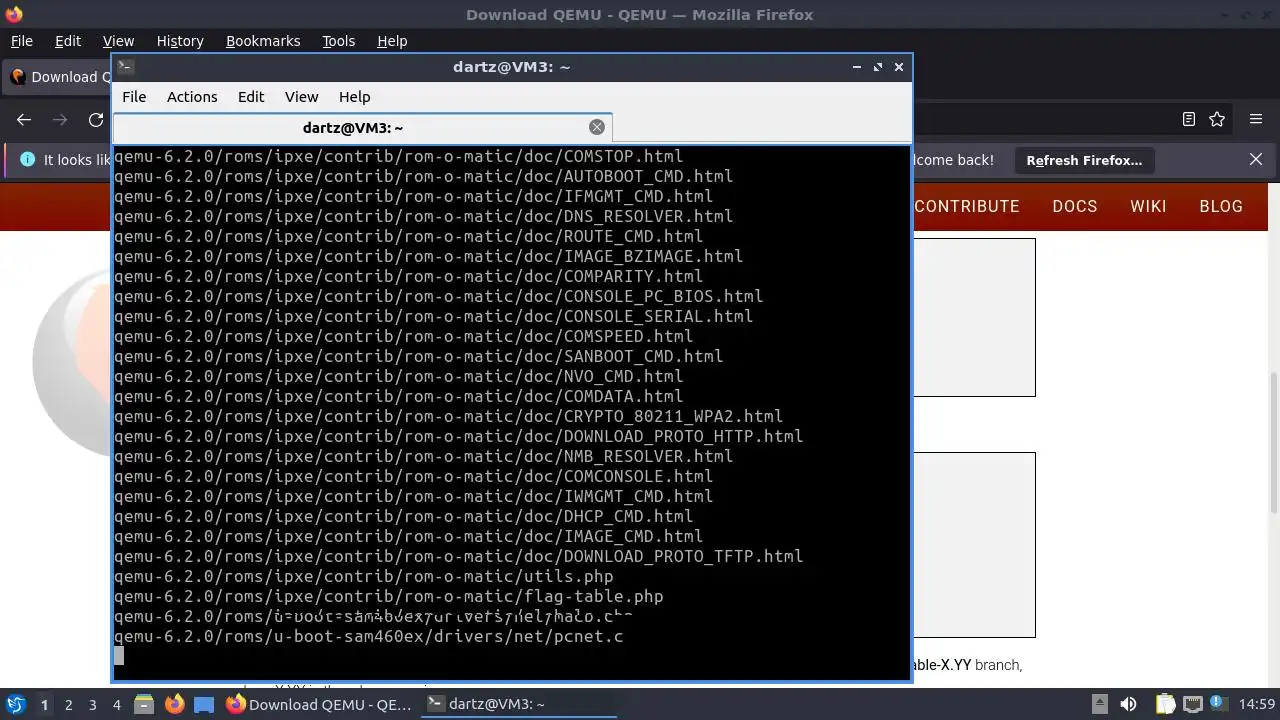Click line ending AUTOBOOT_CMD.html in terminal
The height and width of the screenshot is (720, 1280).
[x=423, y=176]
